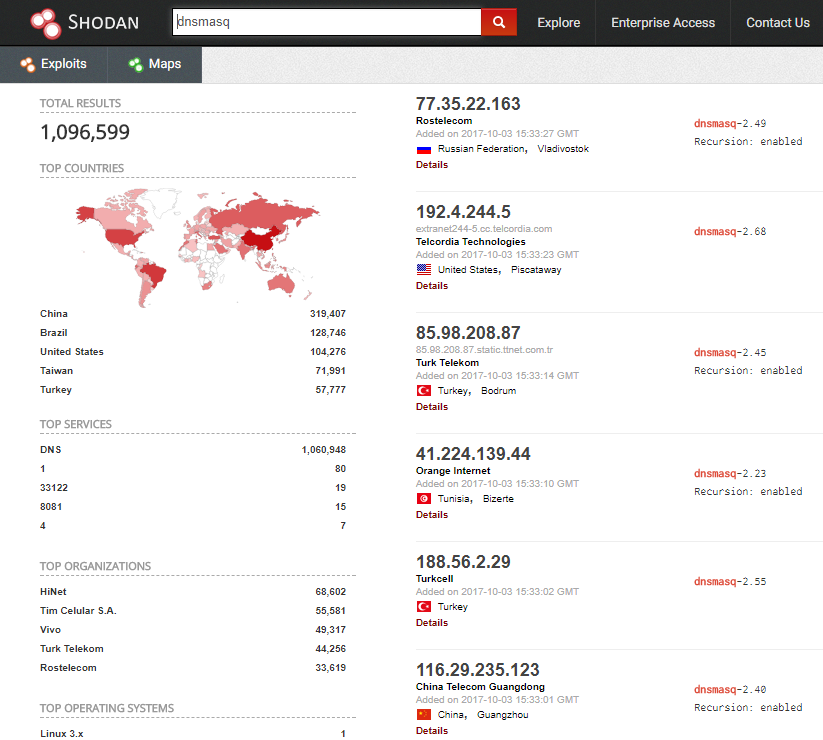Open host 192.4.244.5
Screen dimensions: 823x740
[463, 212]
